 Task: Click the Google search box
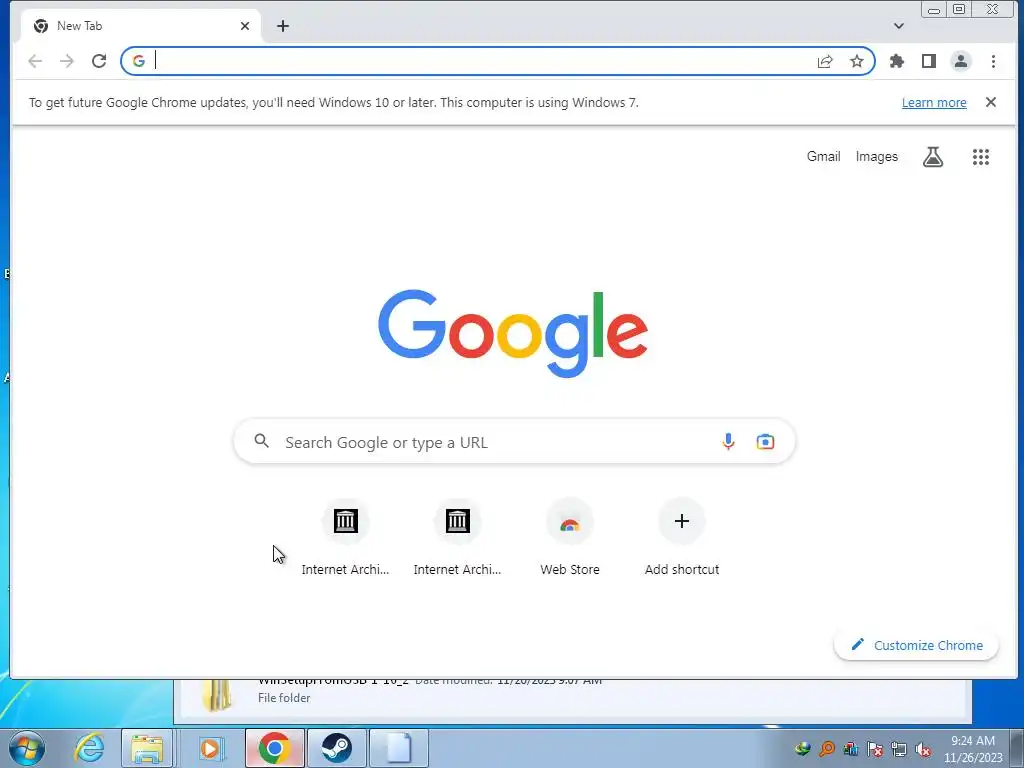click(514, 442)
